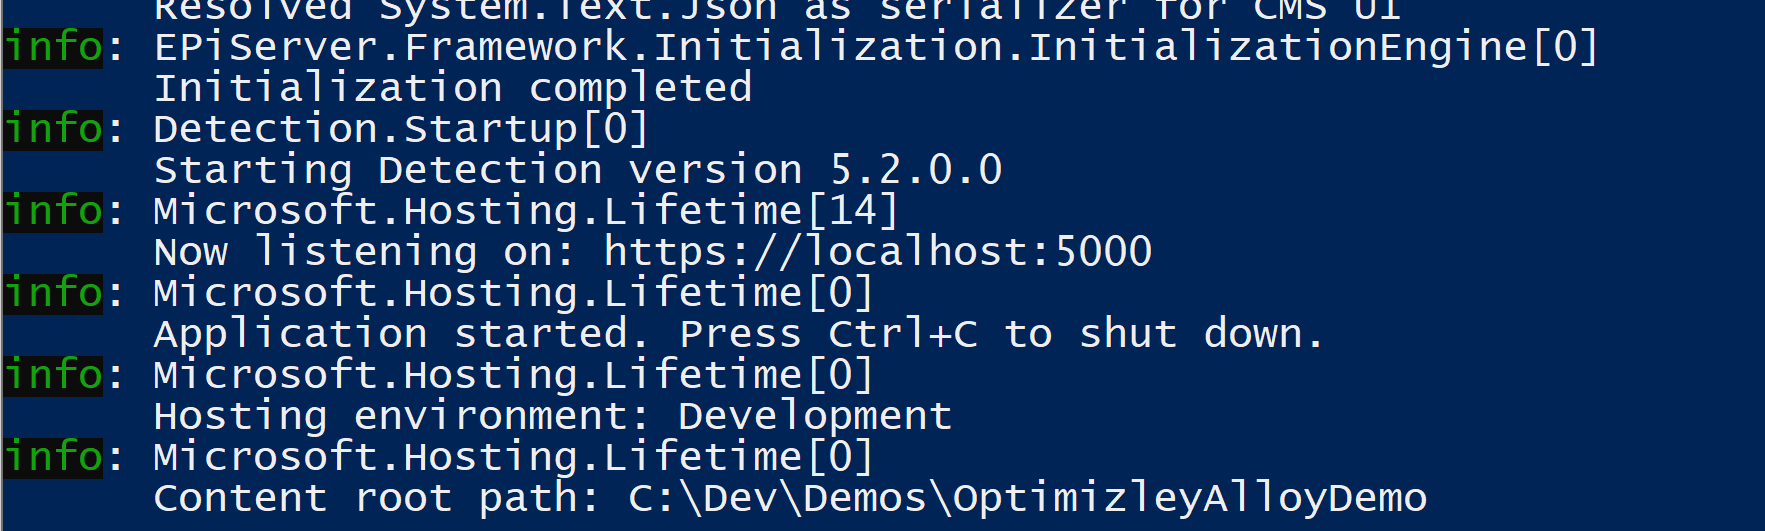Click the word 'Development' in the log
Screen dimensions: 1765x531
point(815,416)
